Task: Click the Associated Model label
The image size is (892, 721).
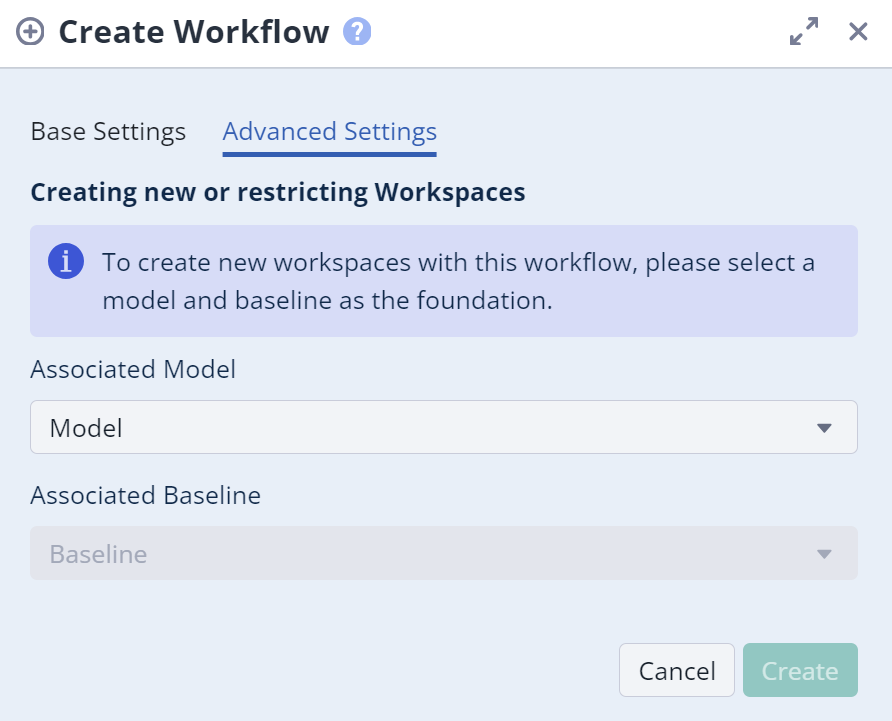Action: point(133,369)
